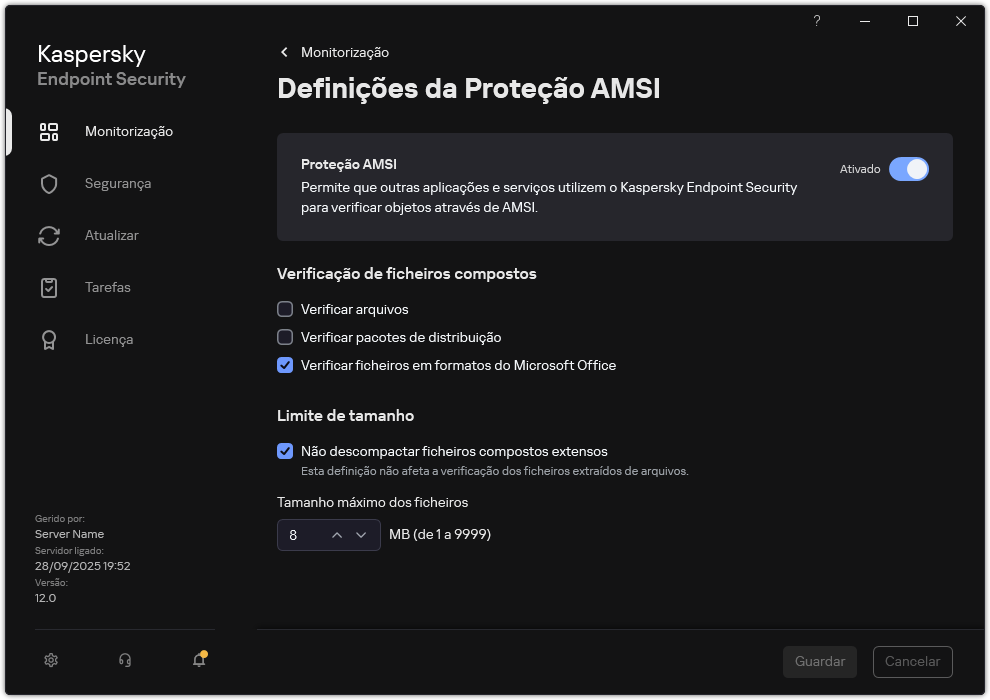
Task: Open help with the question mark icon
Action: click(x=816, y=21)
